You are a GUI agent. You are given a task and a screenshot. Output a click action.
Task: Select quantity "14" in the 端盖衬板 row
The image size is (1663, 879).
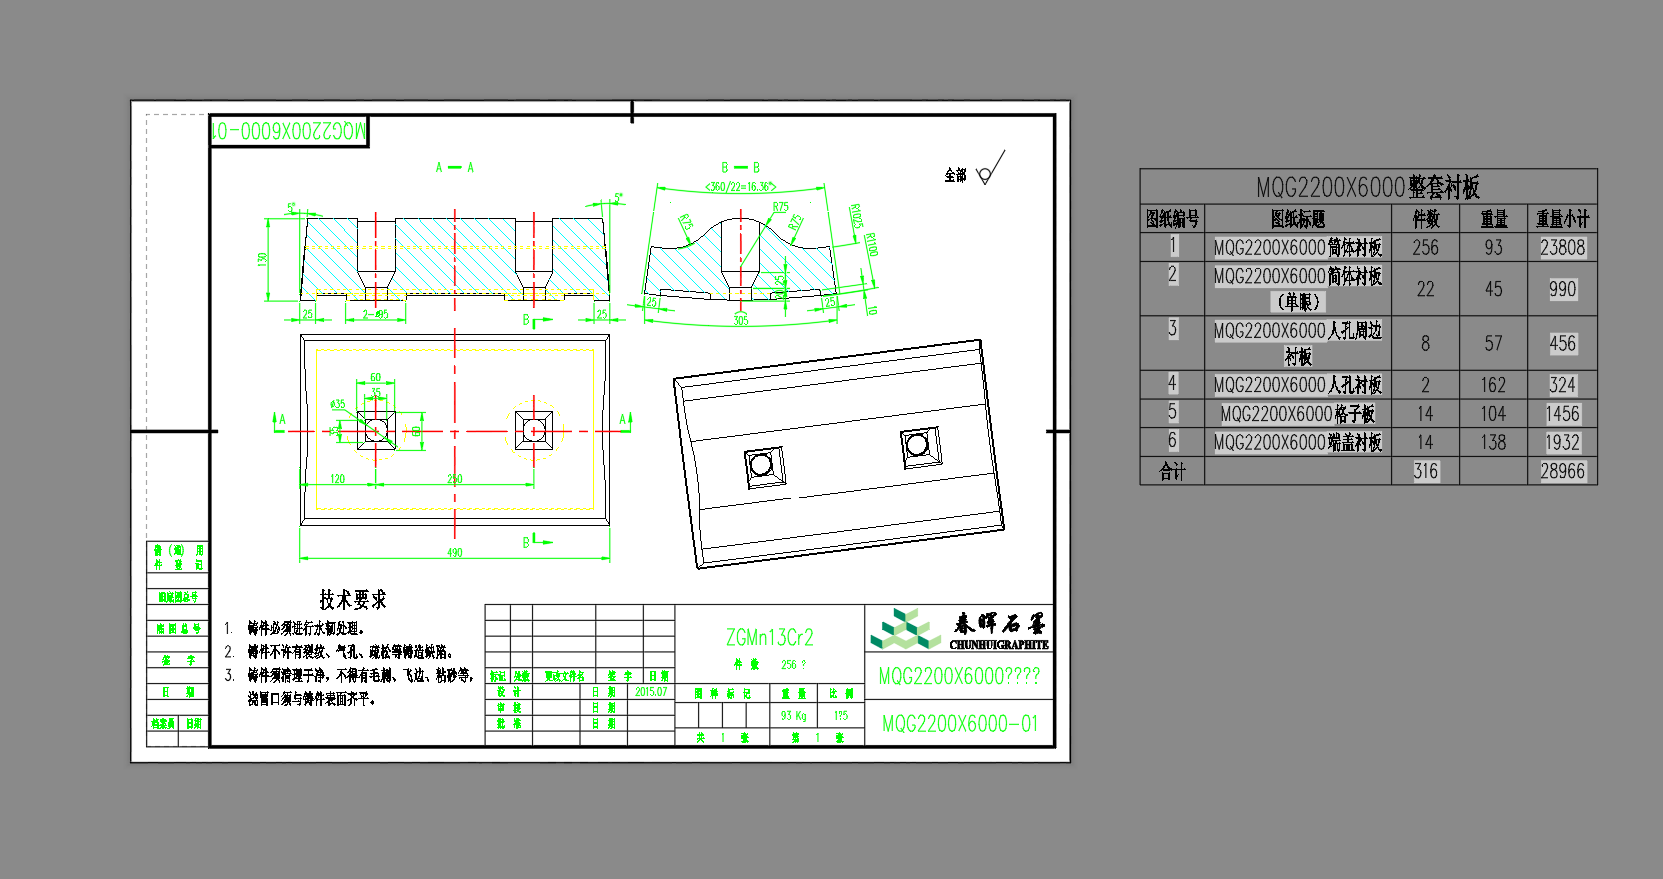[x=1425, y=442]
